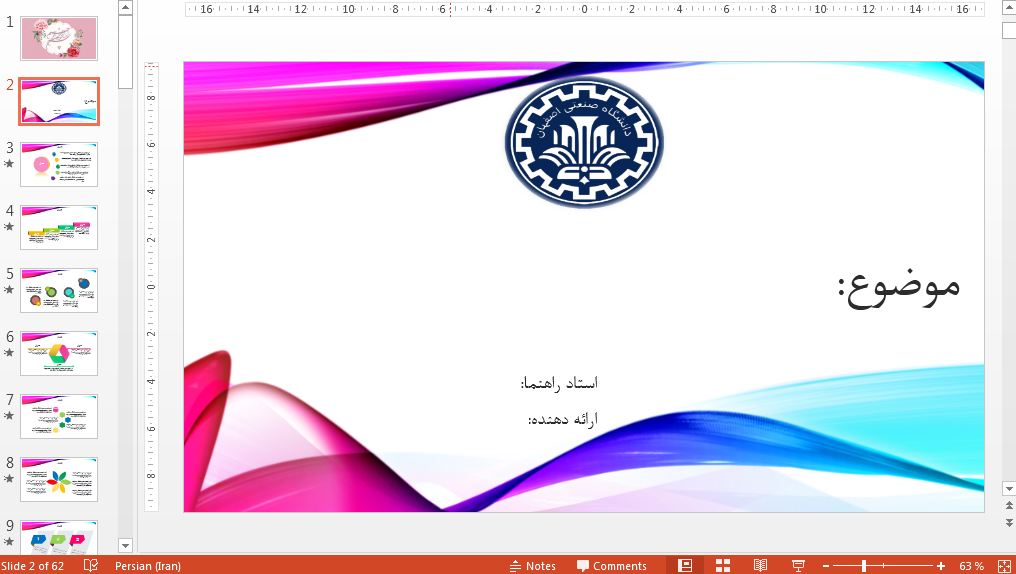Toggle the Comments pane
Screen dimensions: 1016x574
pos(611,566)
